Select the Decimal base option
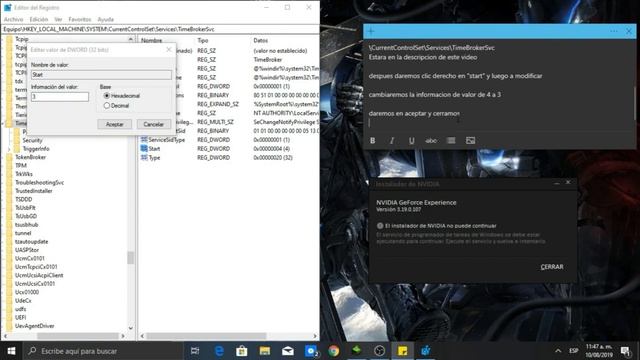This screenshot has width=640, height=360. pos(107,105)
